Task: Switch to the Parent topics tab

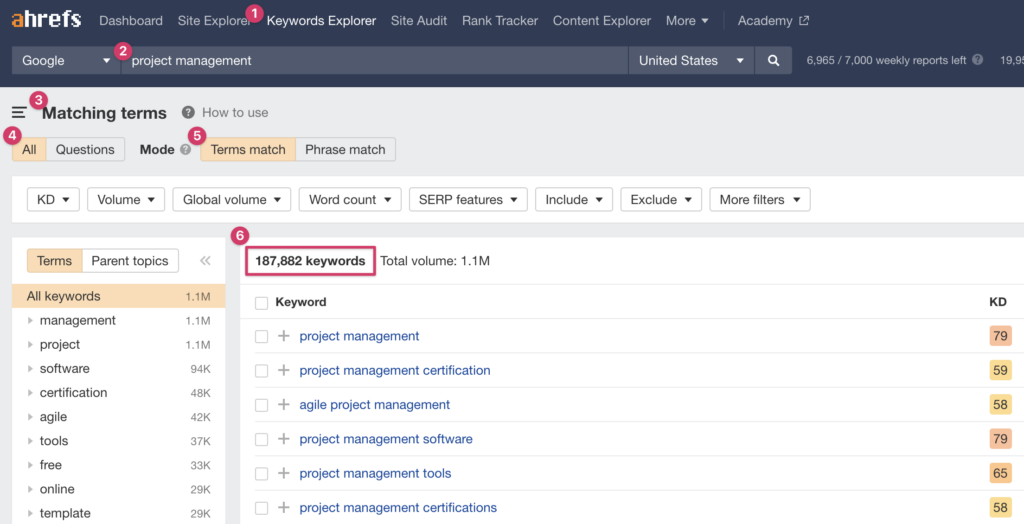Action: point(130,261)
